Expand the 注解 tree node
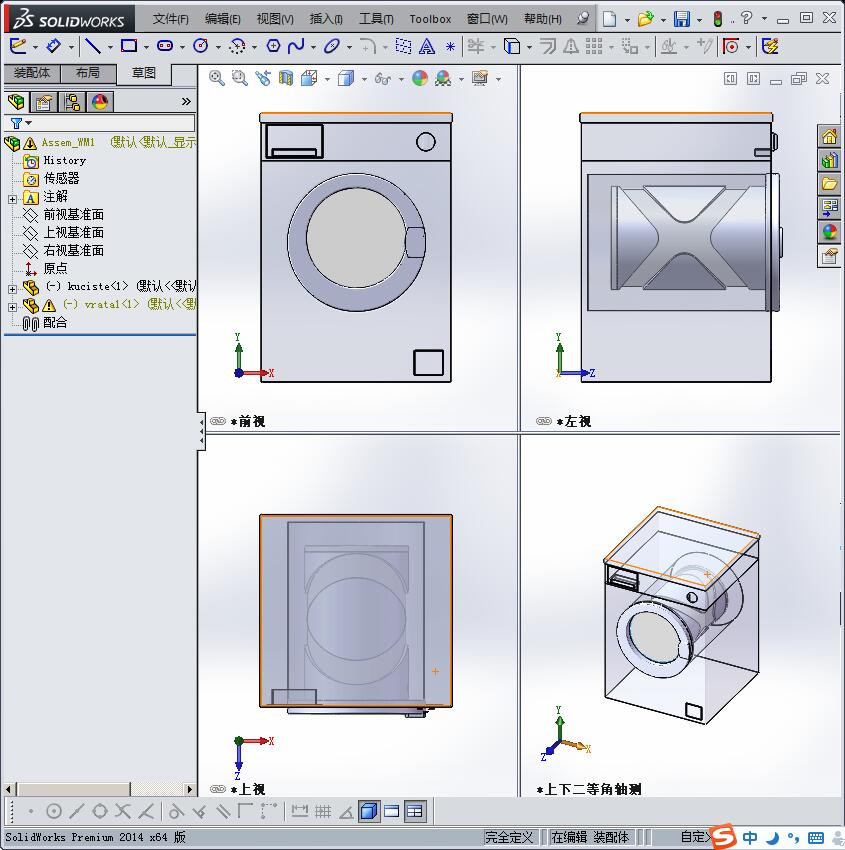The image size is (845, 850). [x=12, y=199]
